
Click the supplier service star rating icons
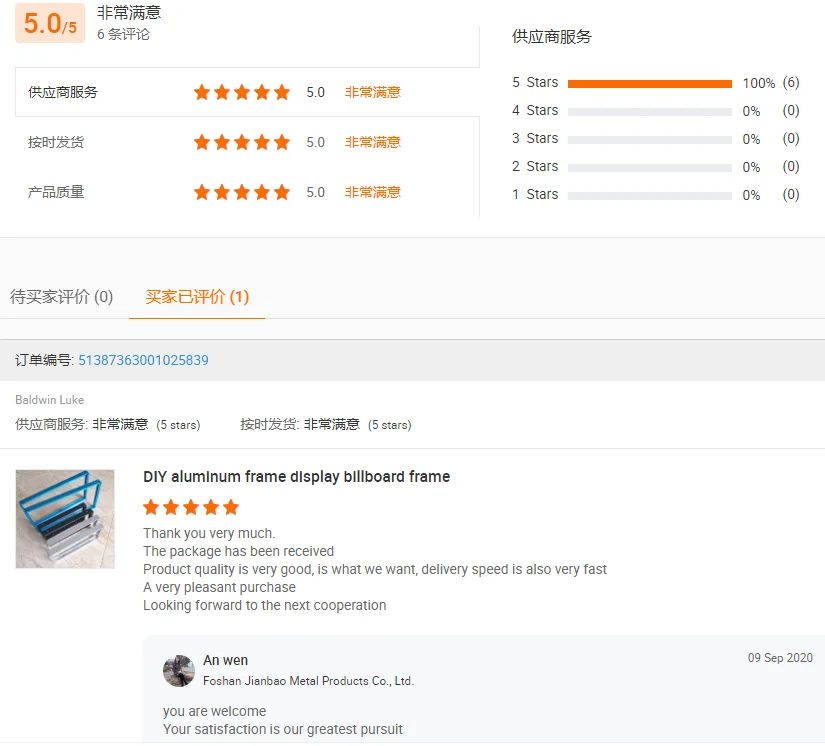coord(241,92)
